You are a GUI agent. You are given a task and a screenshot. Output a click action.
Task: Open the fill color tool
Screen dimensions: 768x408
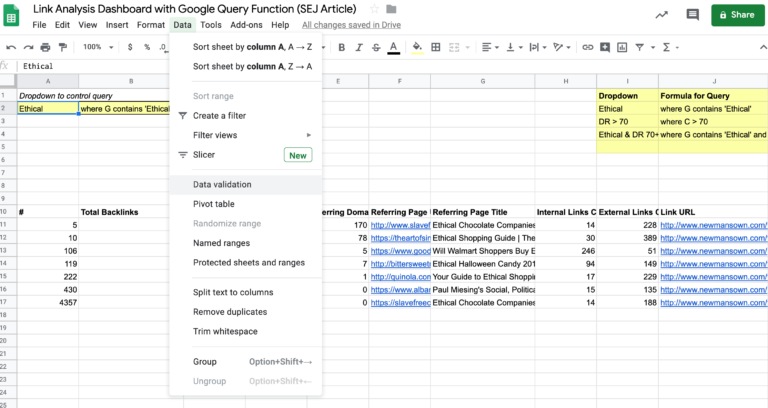pos(418,47)
